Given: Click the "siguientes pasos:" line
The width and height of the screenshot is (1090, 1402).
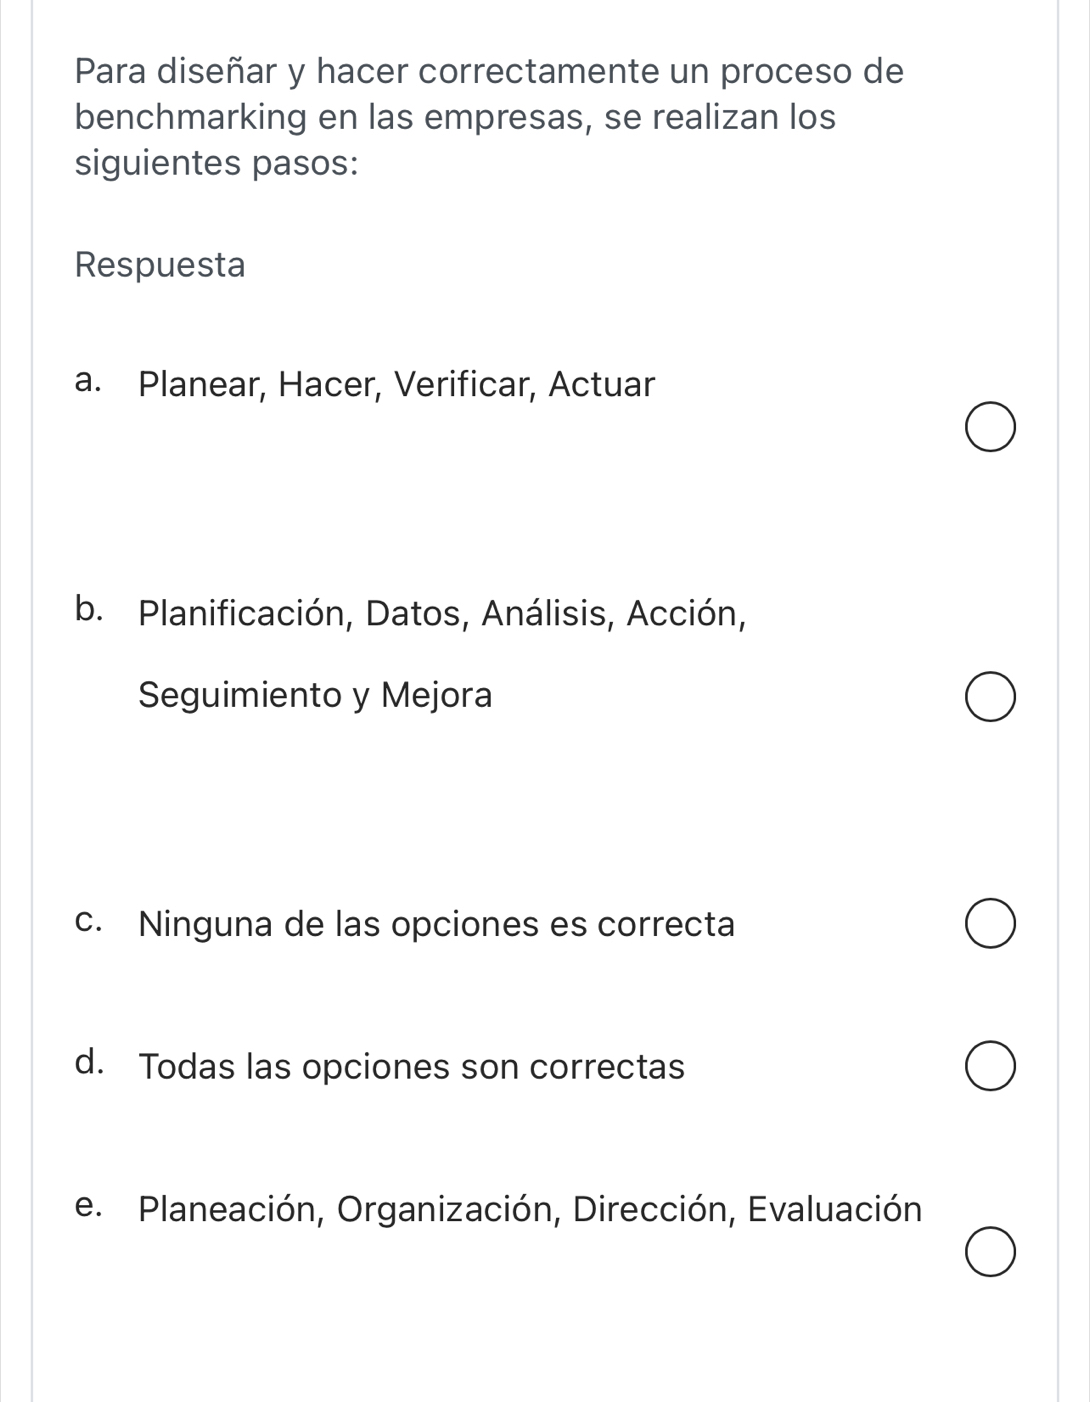Looking at the screenshot, I should tap(217, 163).
